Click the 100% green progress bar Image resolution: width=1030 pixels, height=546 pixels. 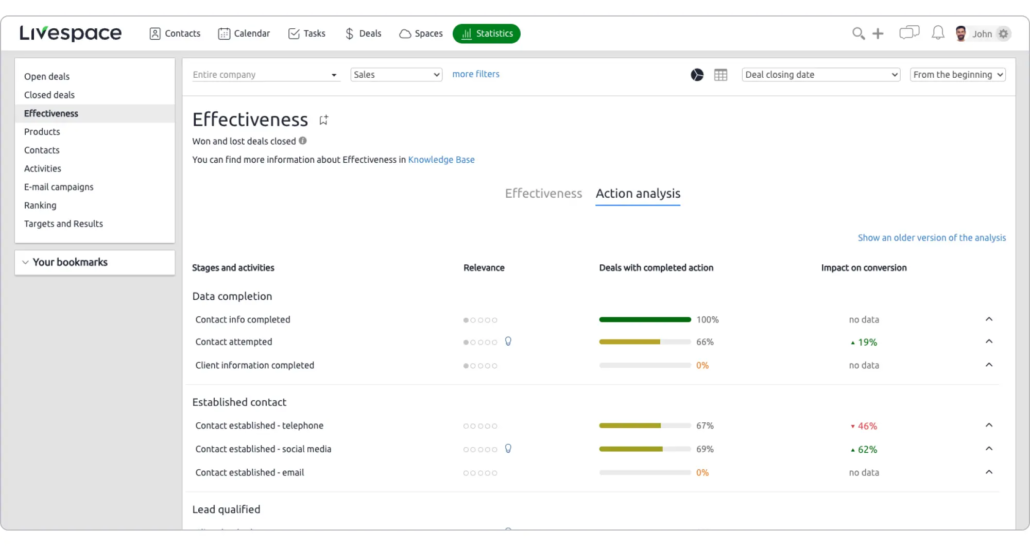644,320
